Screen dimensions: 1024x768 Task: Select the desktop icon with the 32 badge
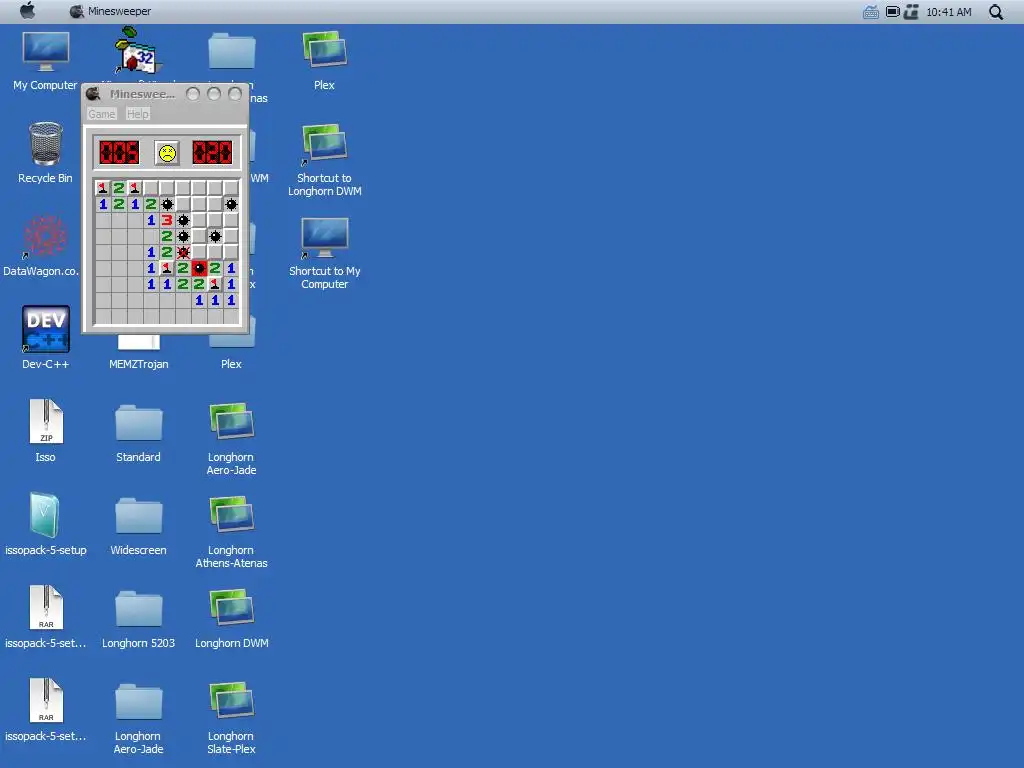(x=136, y=50)
